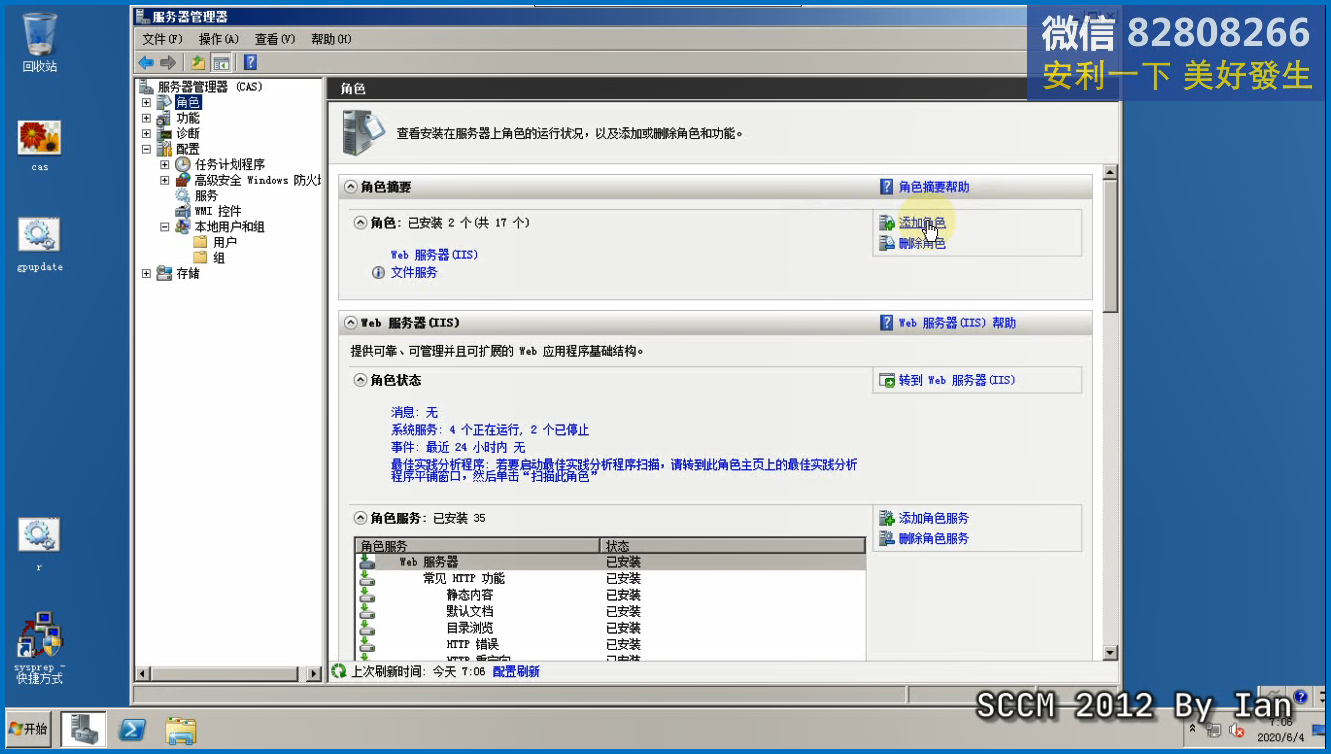Click 添加角色 link
The height and width of the screenshot is (754, 1331).
point(922,223)
